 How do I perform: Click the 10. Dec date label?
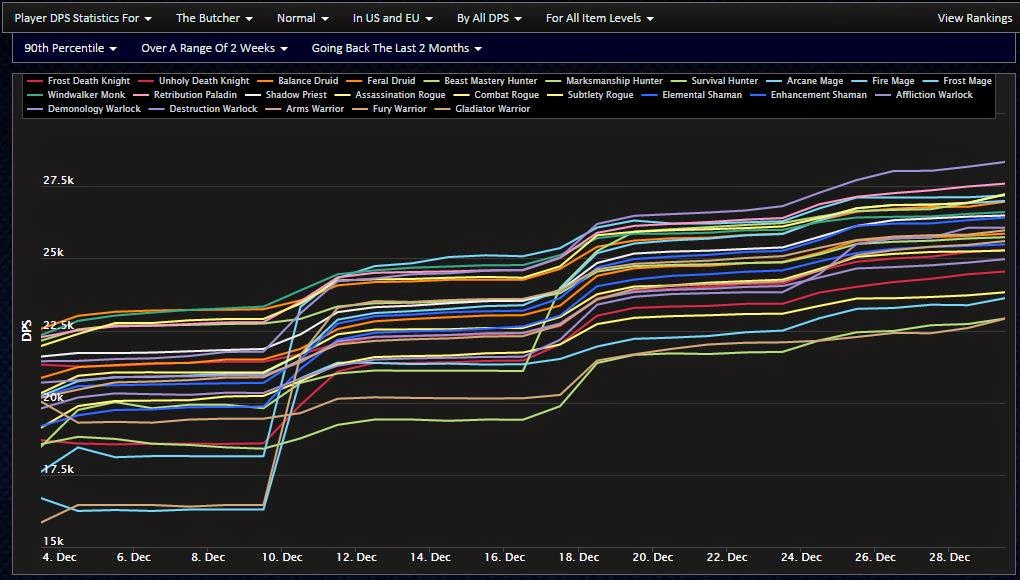click(282, 557)
